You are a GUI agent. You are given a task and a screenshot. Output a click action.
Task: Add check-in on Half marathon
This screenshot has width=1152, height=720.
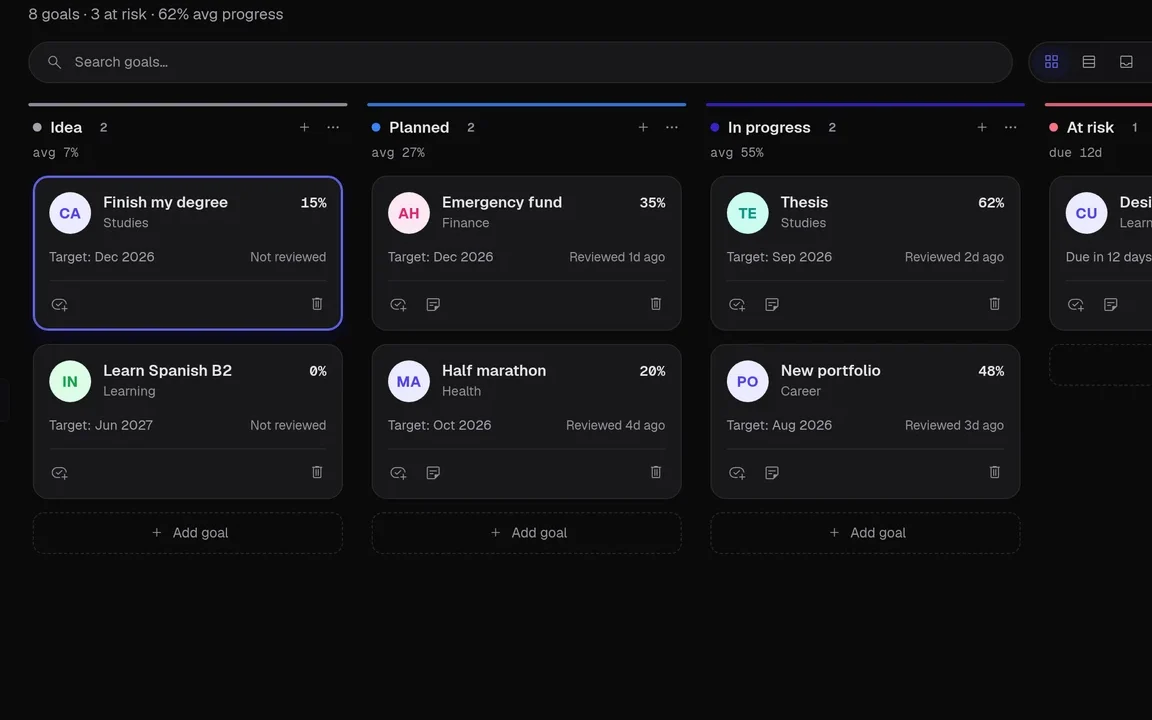[x=398, y=472]
